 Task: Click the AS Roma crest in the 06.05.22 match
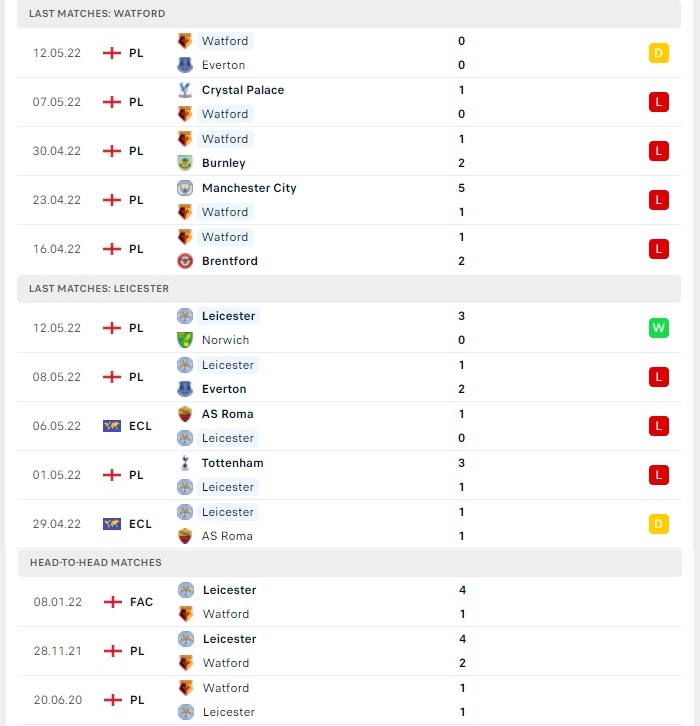click(185, 414)
